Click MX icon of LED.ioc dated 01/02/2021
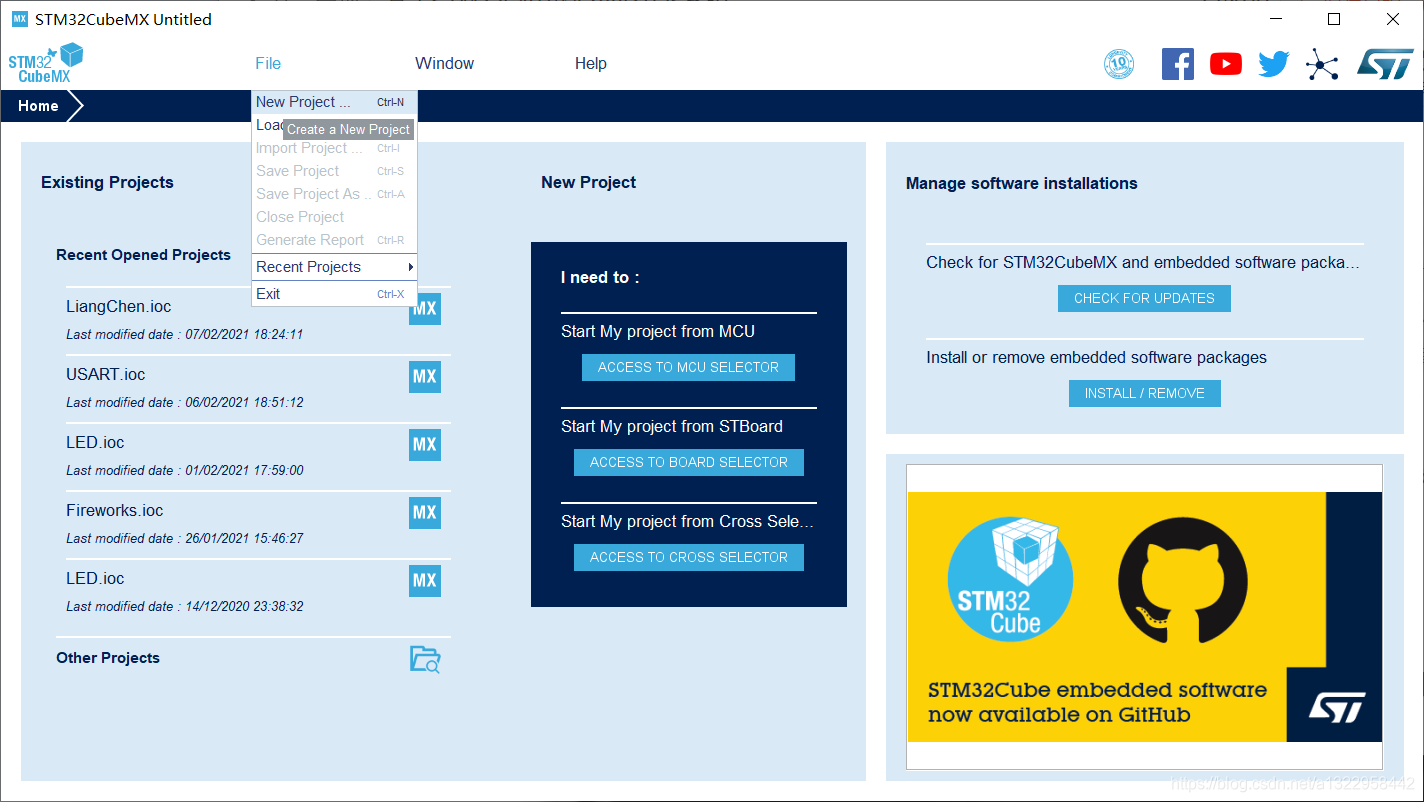 click(x=425, y=445)
